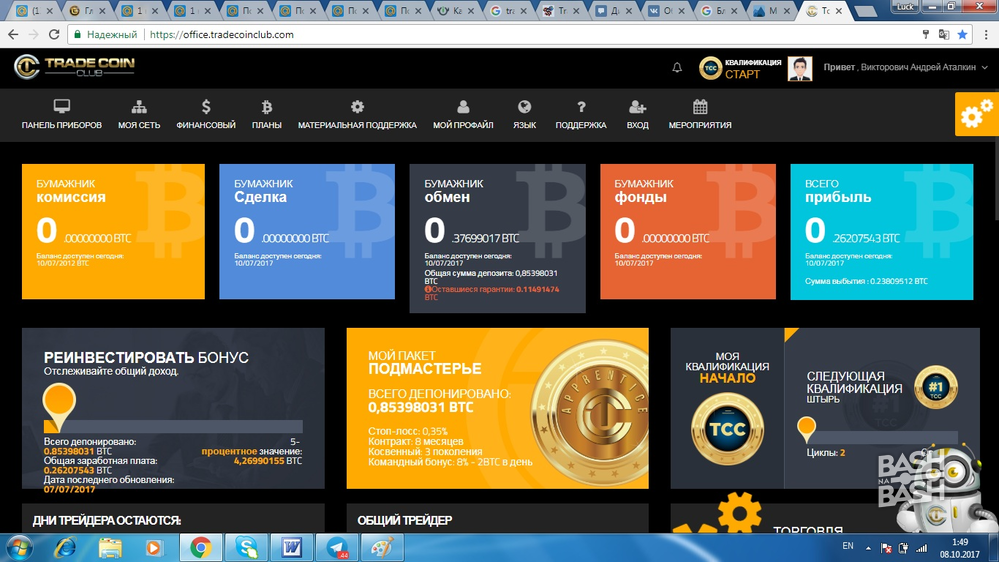Screen dimensions: 999x562
Task: Click the translate page icon
Action: click(x=944, y=34)
